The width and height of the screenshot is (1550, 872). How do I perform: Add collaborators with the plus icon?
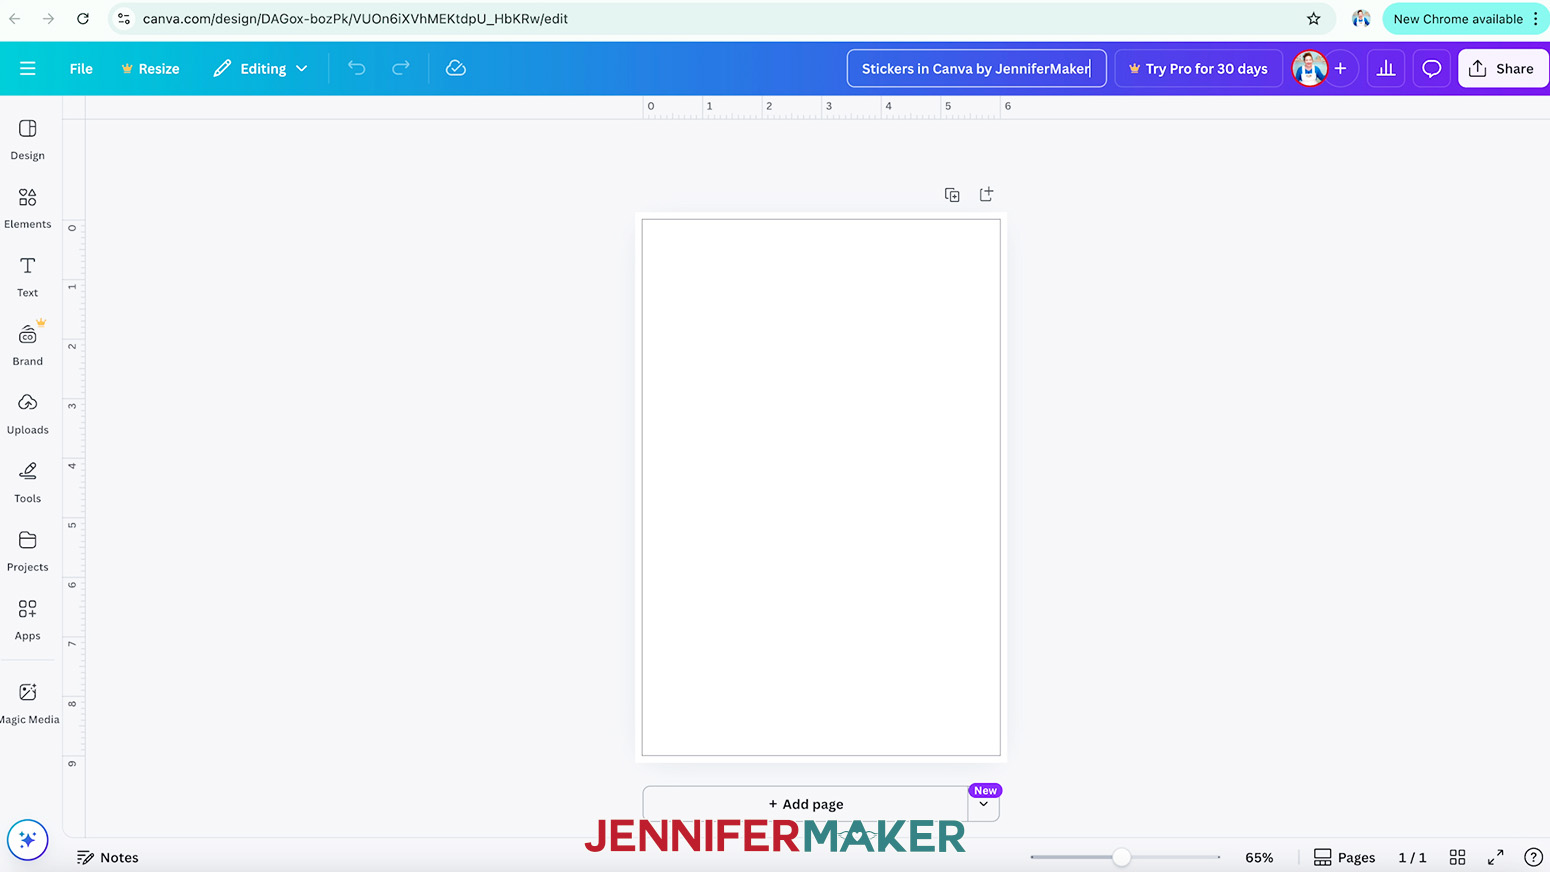point(1340,68)
